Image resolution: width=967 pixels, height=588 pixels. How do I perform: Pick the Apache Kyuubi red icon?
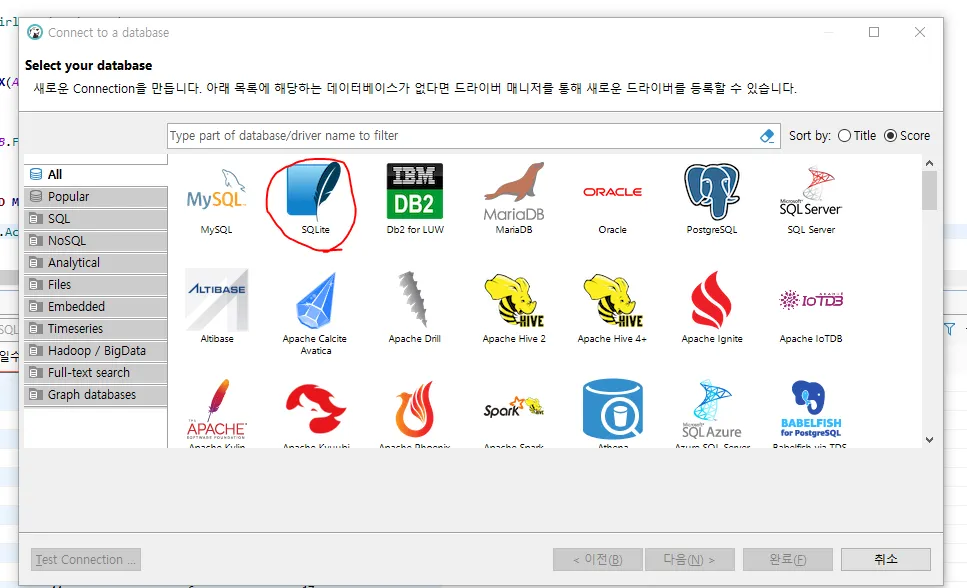click(x=315, y=408)
